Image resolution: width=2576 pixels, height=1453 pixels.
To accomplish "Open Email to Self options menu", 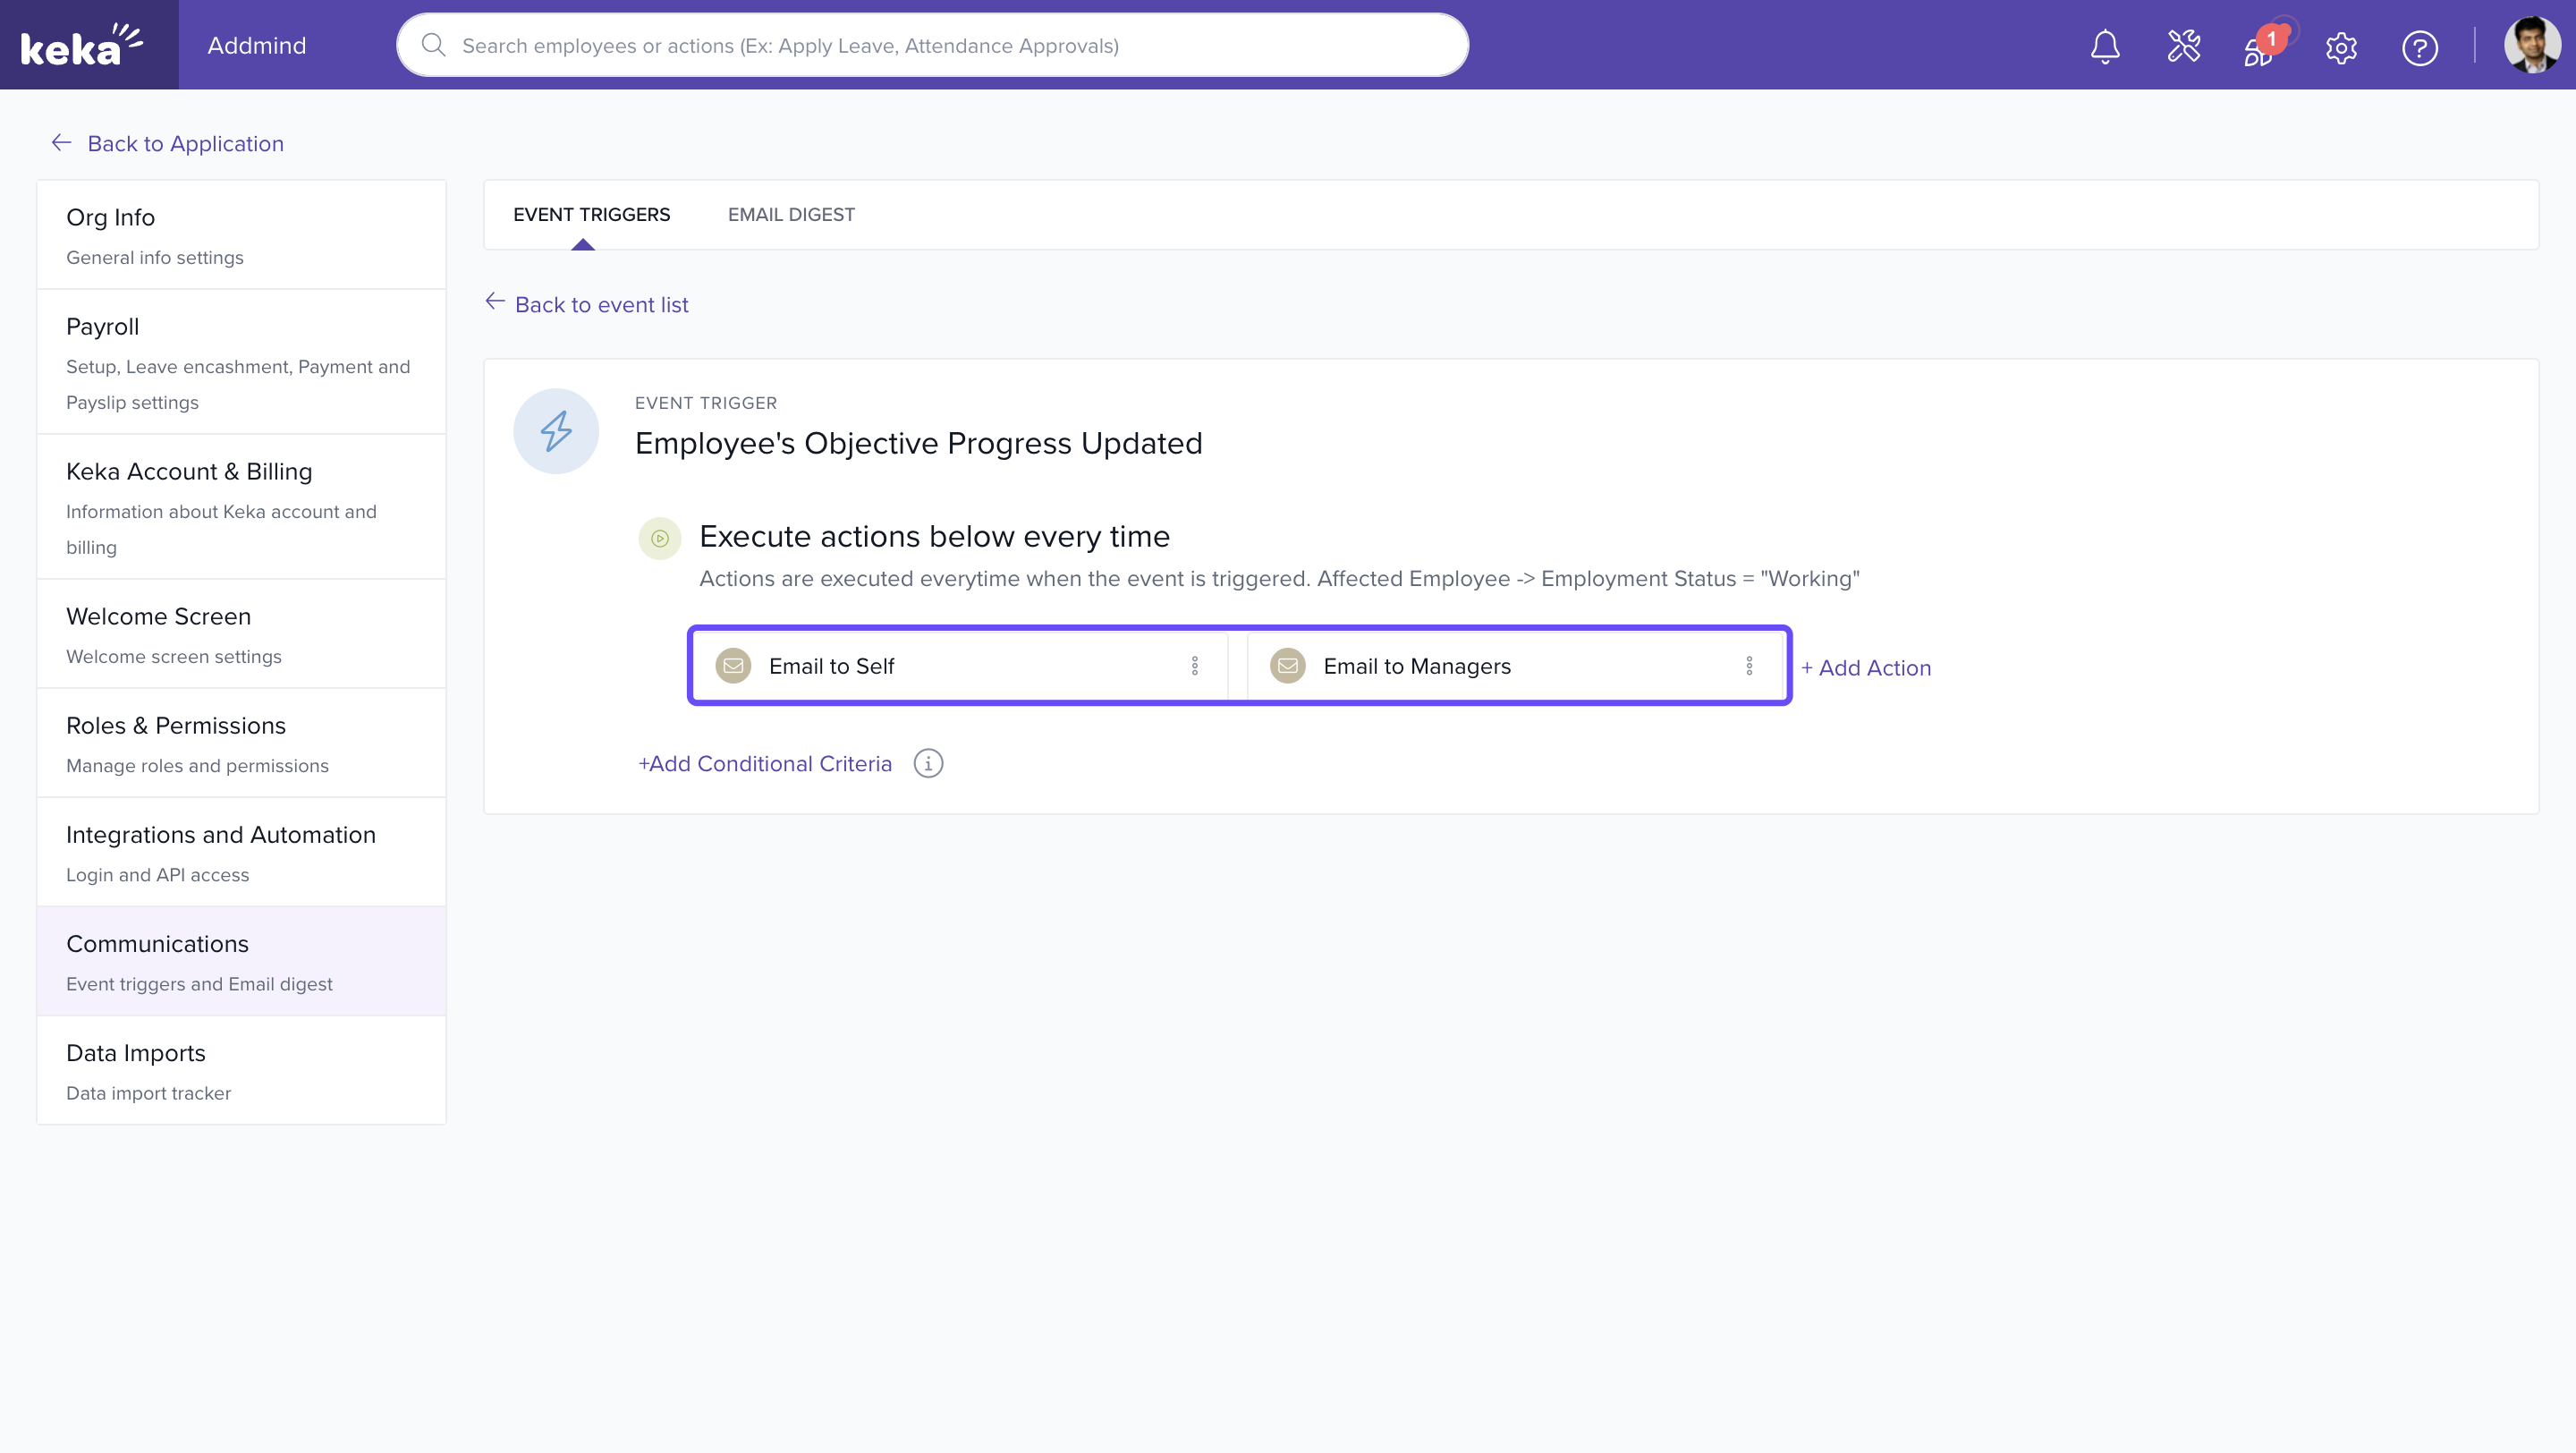I will pyautogui.click(x=1195, y=666).
